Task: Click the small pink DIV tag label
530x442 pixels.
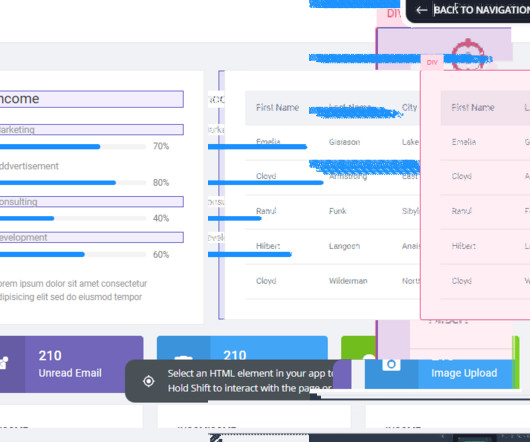Action: coord(432,63)
